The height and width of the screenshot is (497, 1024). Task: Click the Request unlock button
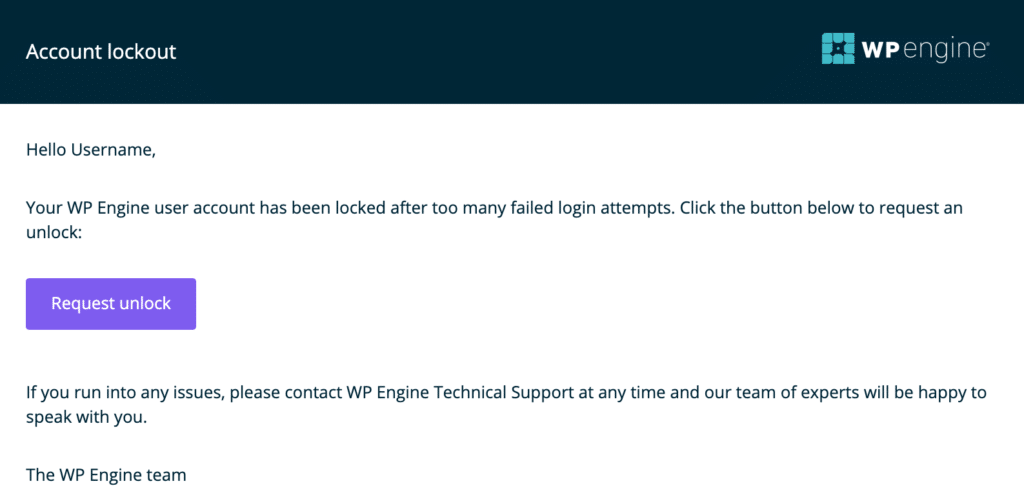pyautogui.click(x=111, y=304)
